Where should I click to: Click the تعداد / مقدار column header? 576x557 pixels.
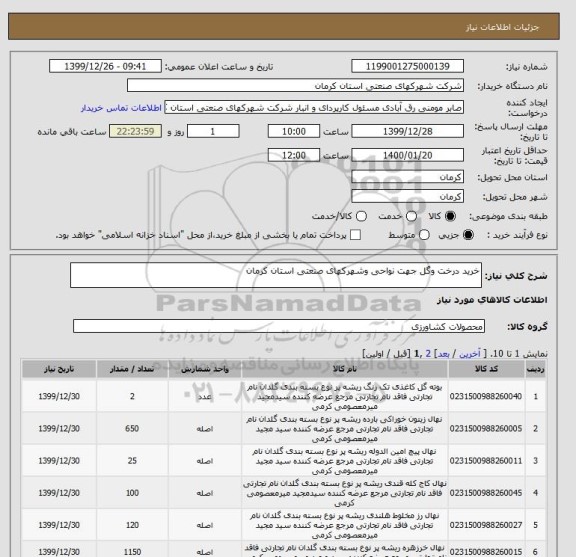tap(132, 369)
